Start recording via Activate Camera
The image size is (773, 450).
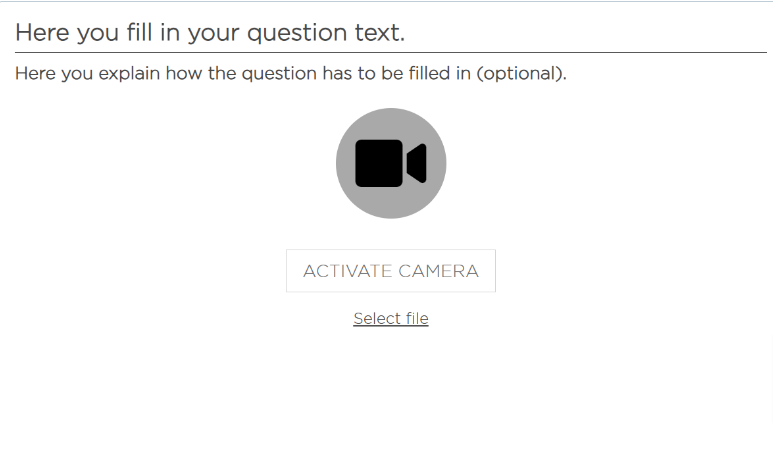click(x=391, y=271)
